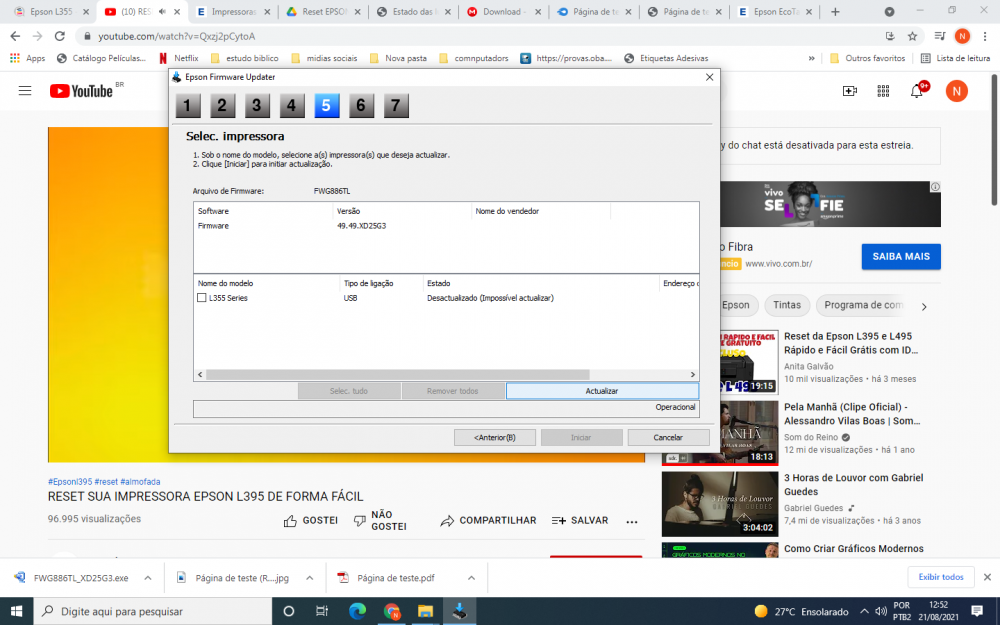Image resolution: width=1000 pixels, height=625 pixels.
Task: Open the Lista de leitura panel
Action: (955, 58)
